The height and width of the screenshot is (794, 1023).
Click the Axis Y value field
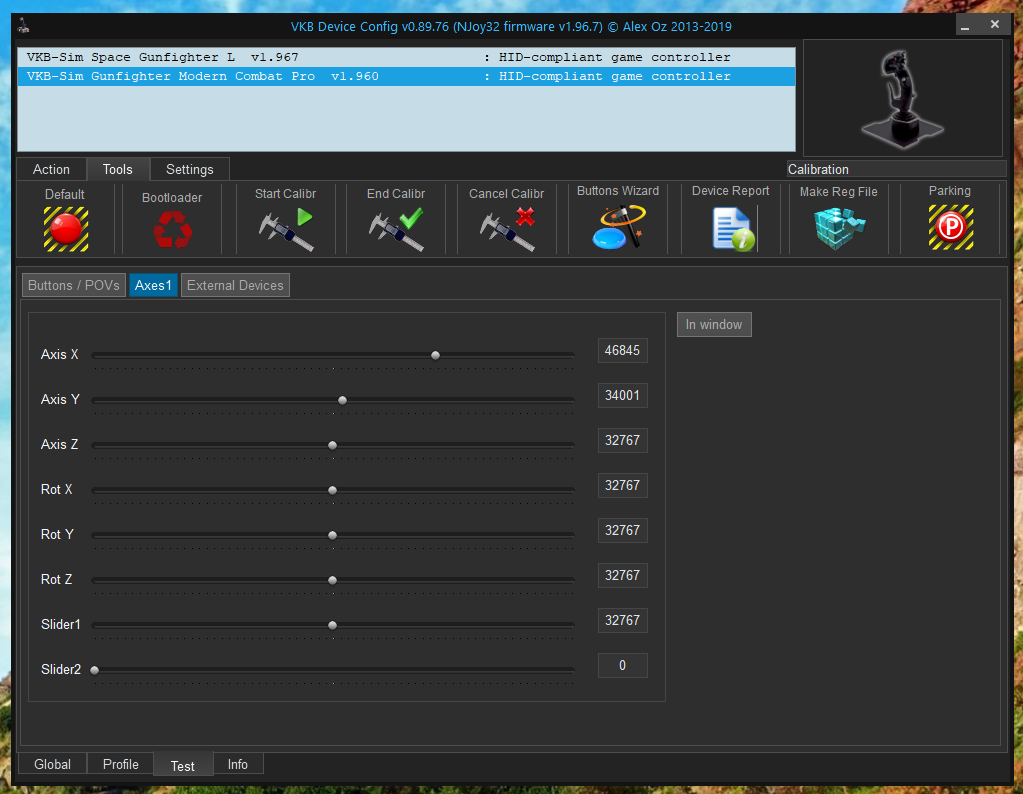click(x=622, y=395)
